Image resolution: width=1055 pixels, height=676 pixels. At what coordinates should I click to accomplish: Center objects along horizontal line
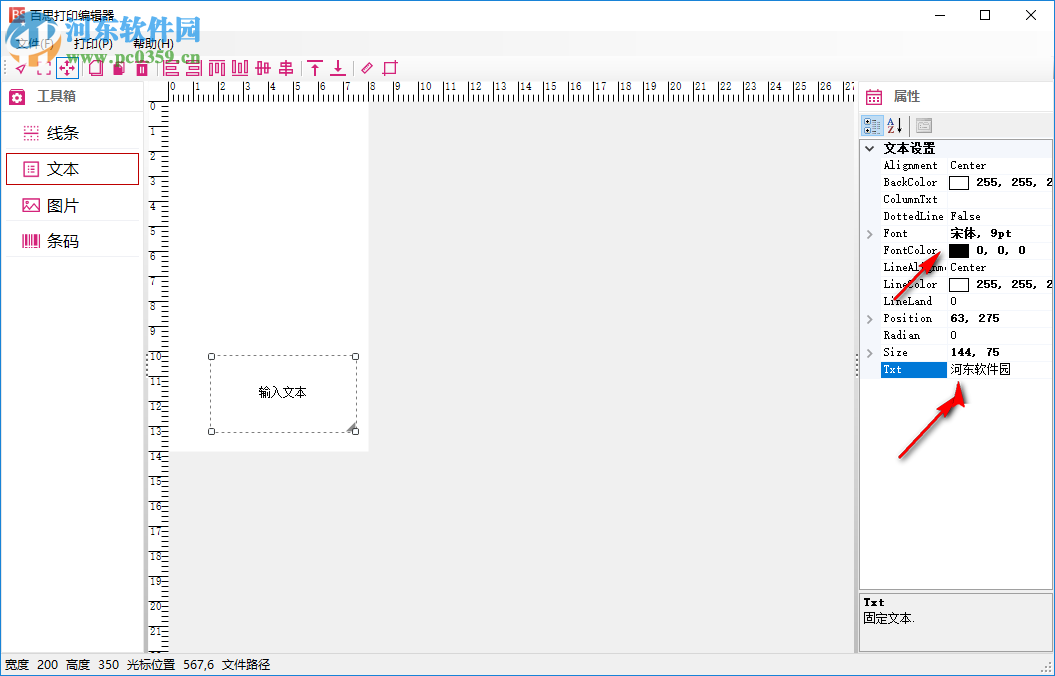[x=263, y=68]
